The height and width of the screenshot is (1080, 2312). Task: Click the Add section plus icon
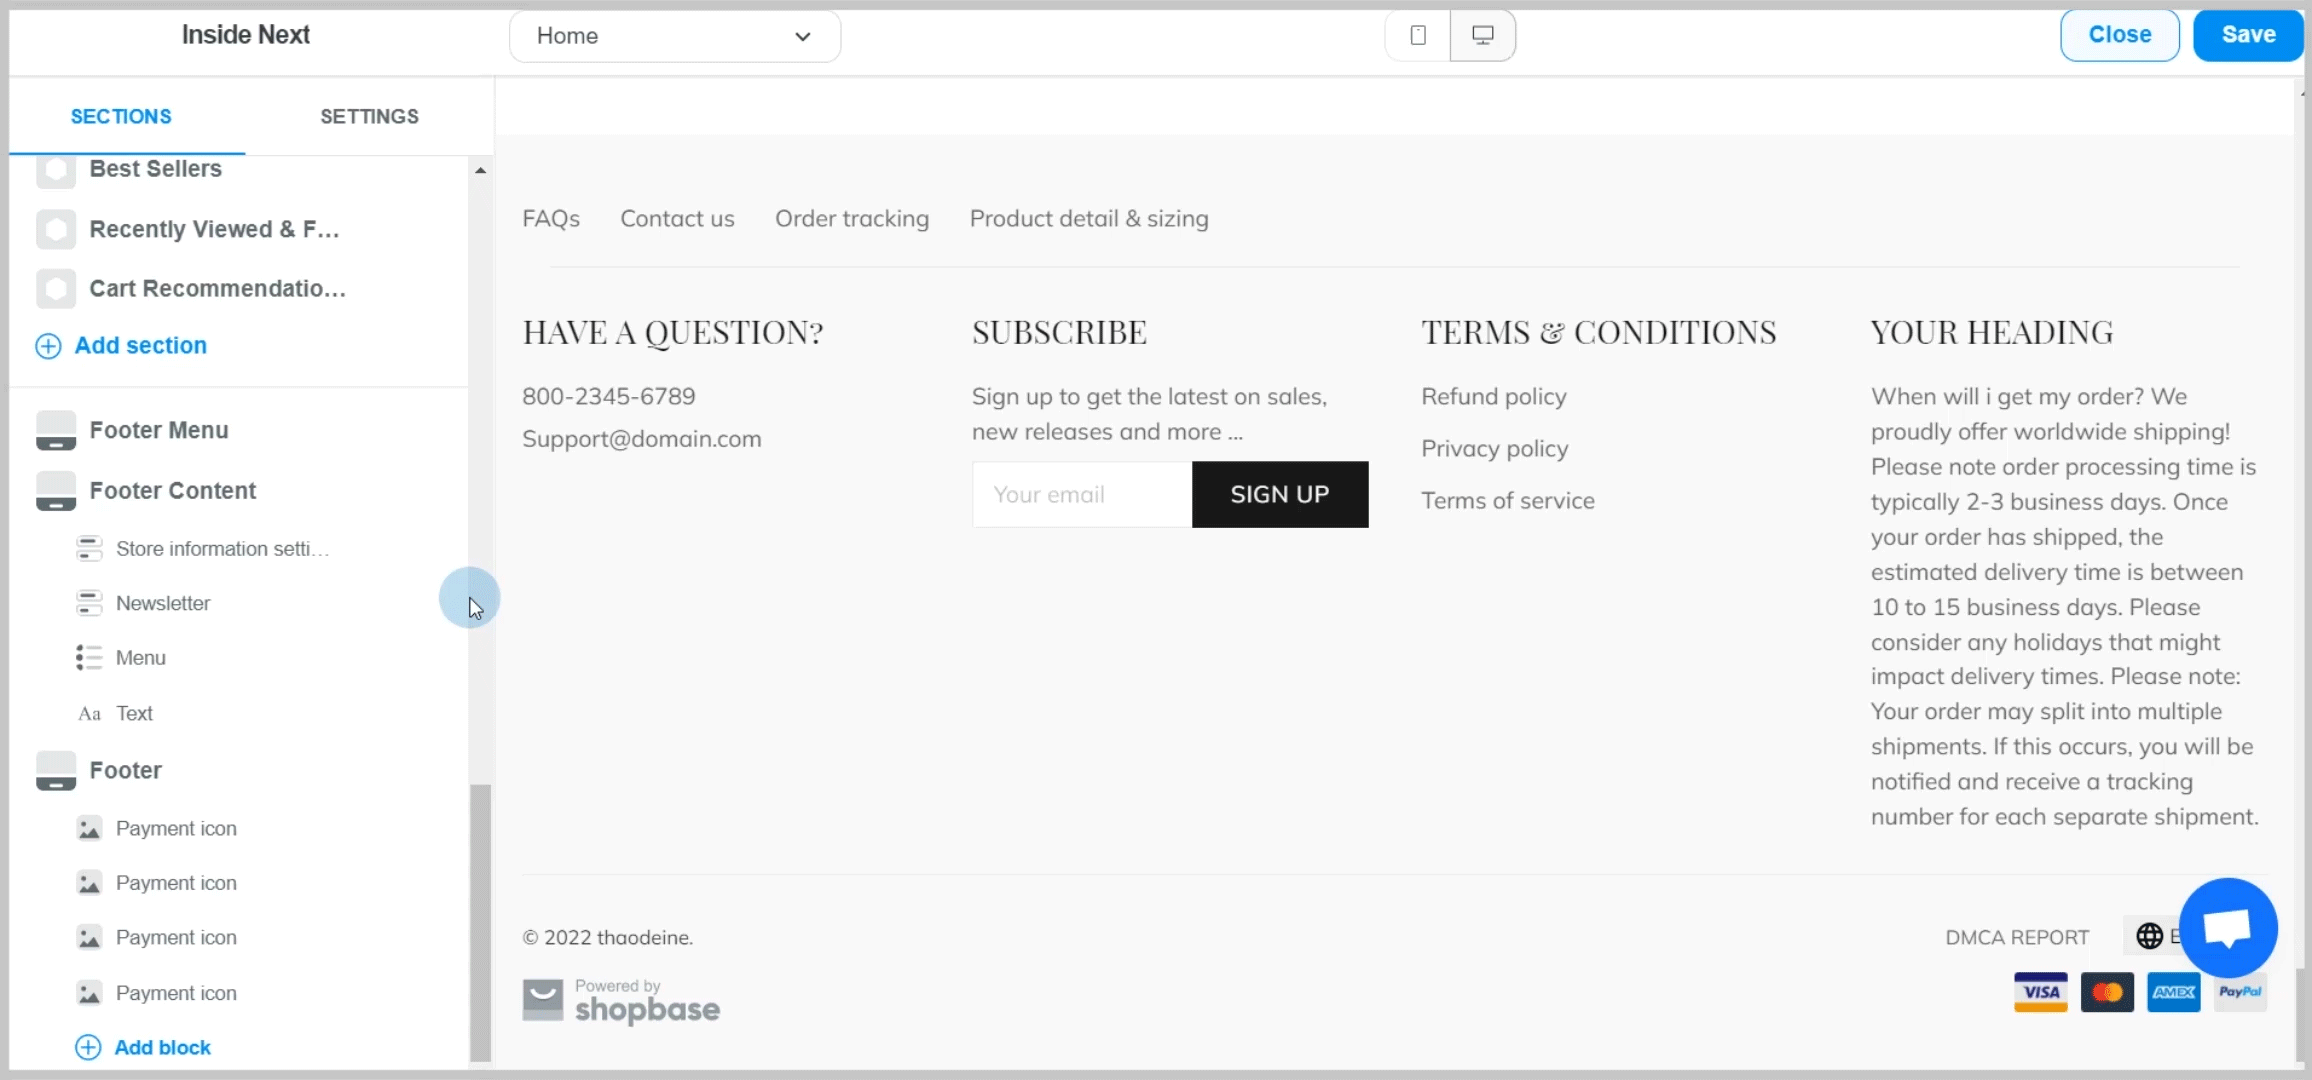click(x=48, y=346)
